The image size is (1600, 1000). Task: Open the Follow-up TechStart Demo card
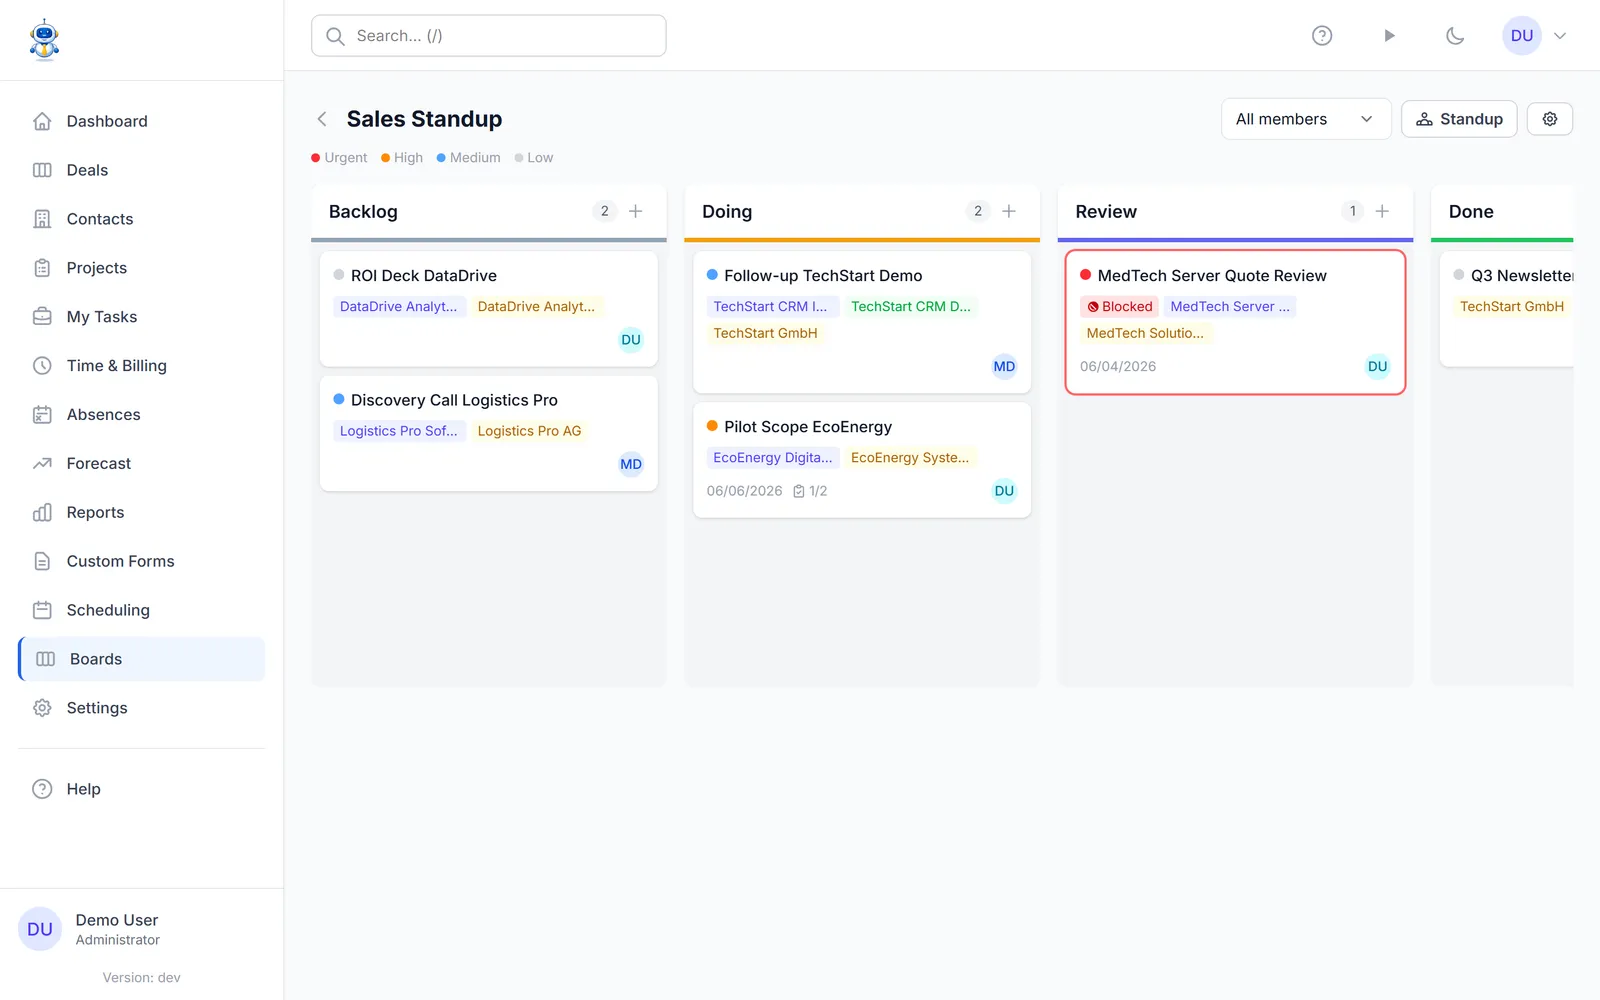pos(862,322)
